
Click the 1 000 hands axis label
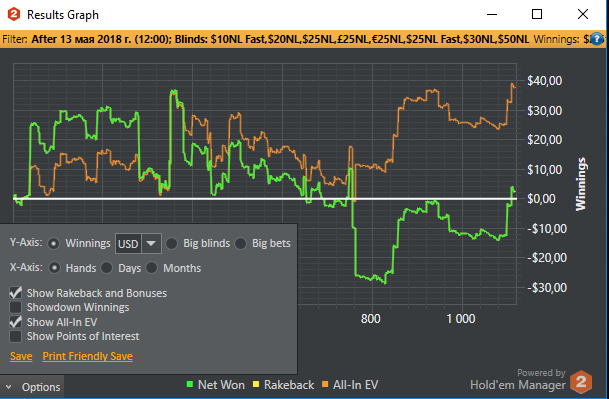461,319
